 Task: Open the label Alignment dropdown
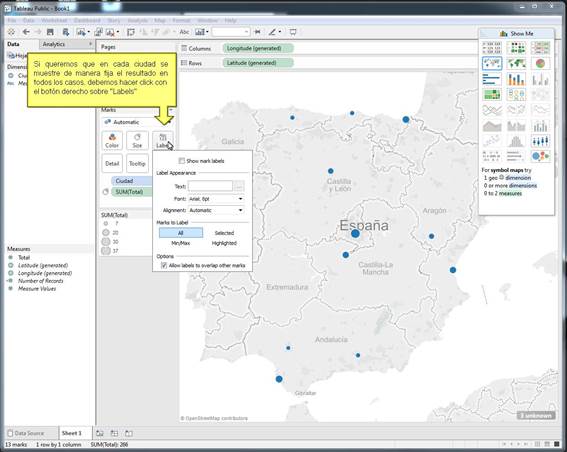click(x=216, y=210)
